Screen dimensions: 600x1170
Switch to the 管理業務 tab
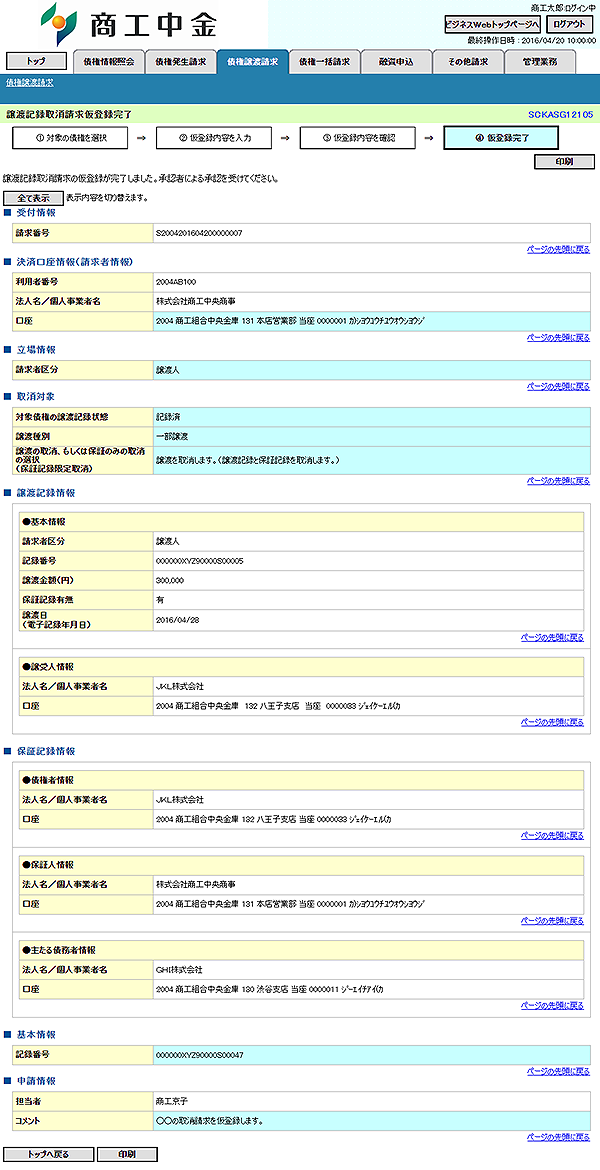pos(539,63)
